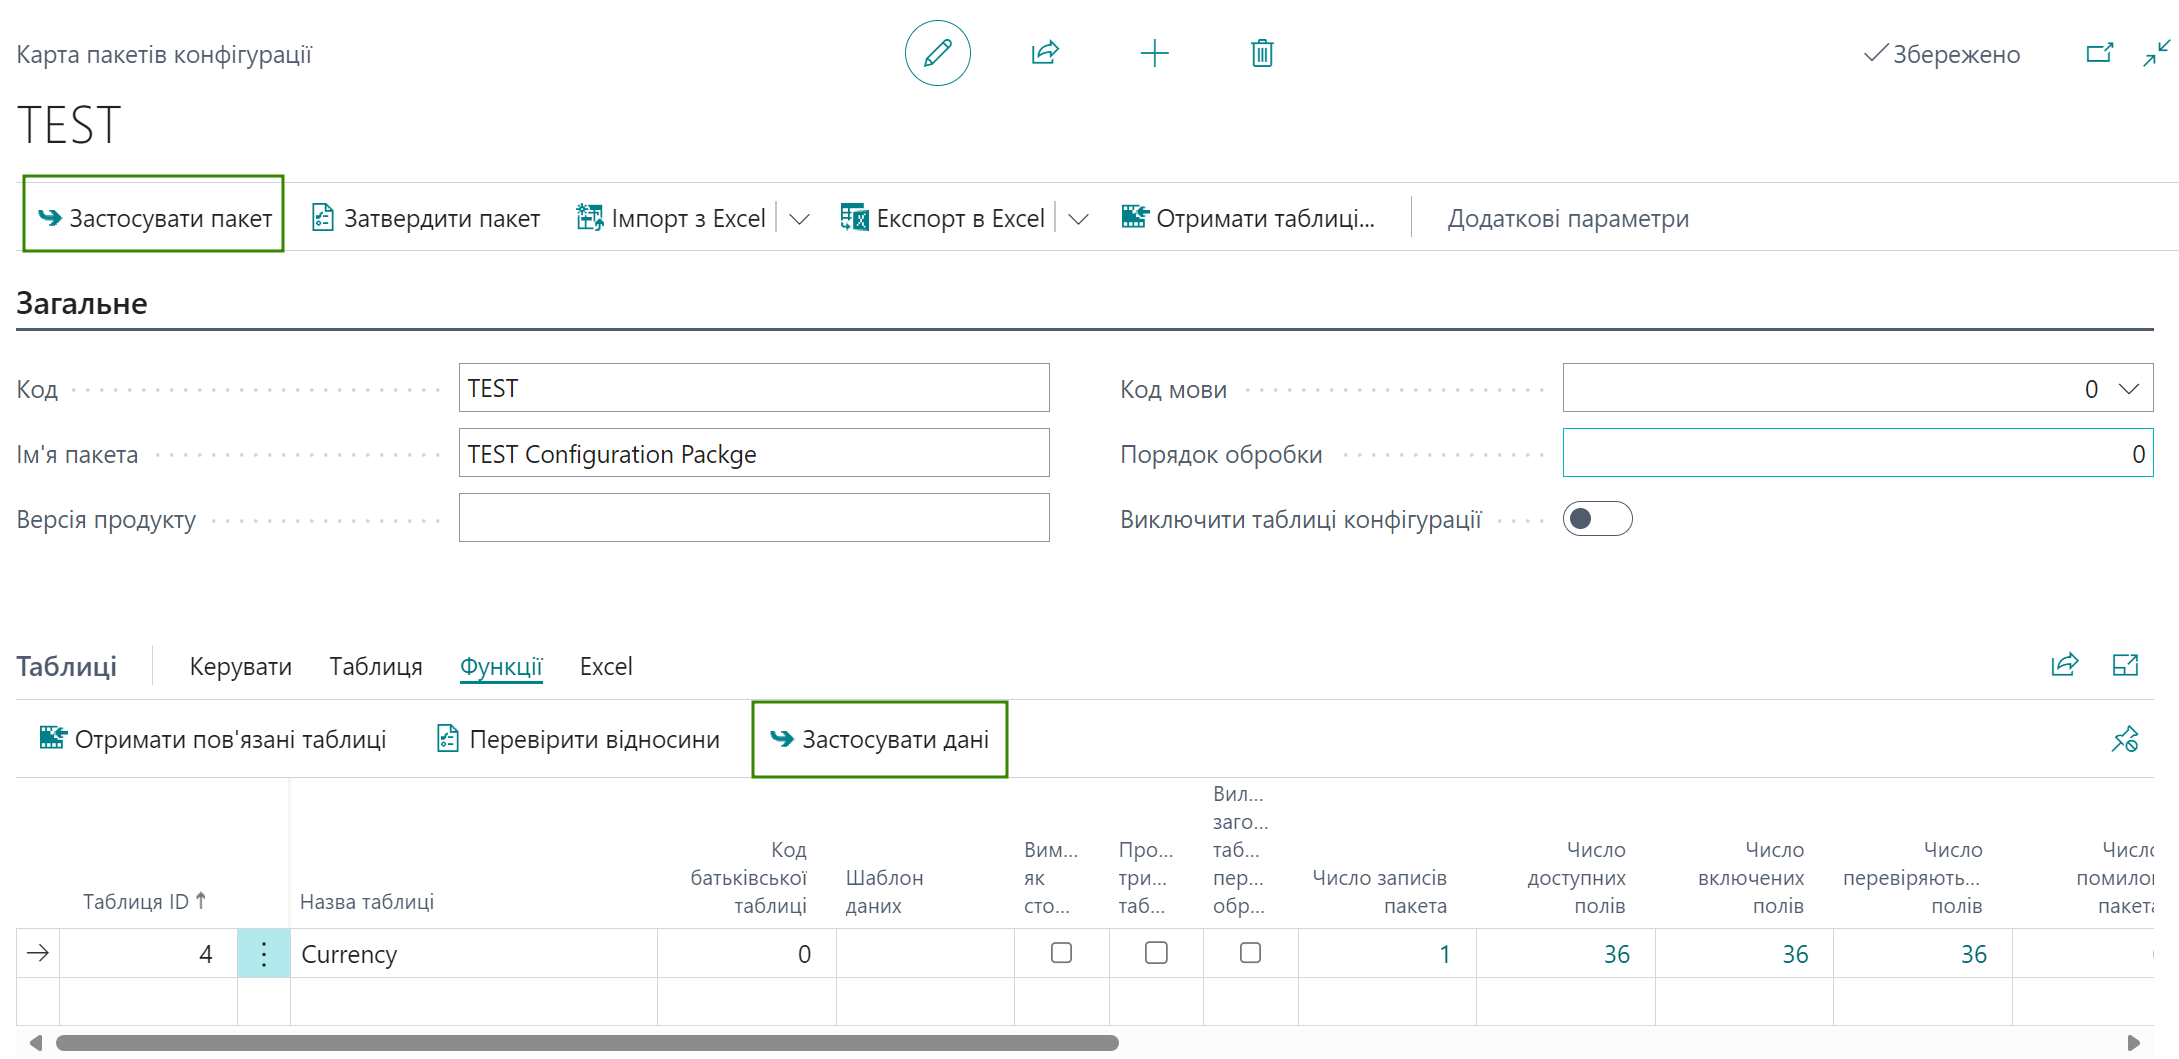Click the horizontal scrollbar under the table
This screenshot has height=1059, width=2179.
click(587, 1043)
